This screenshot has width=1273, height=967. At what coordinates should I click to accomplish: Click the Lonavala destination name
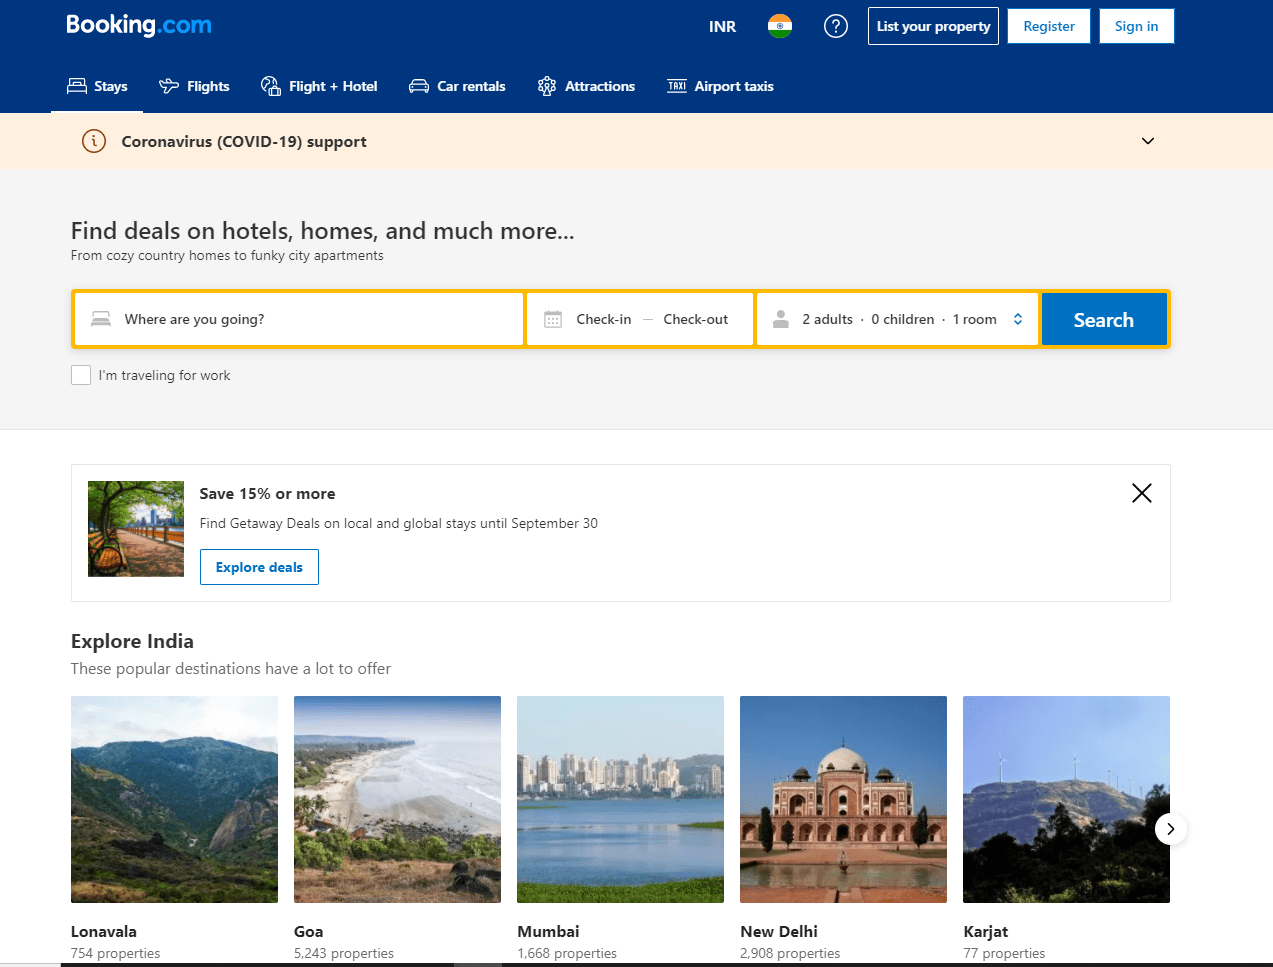click(x=104, y=931)
